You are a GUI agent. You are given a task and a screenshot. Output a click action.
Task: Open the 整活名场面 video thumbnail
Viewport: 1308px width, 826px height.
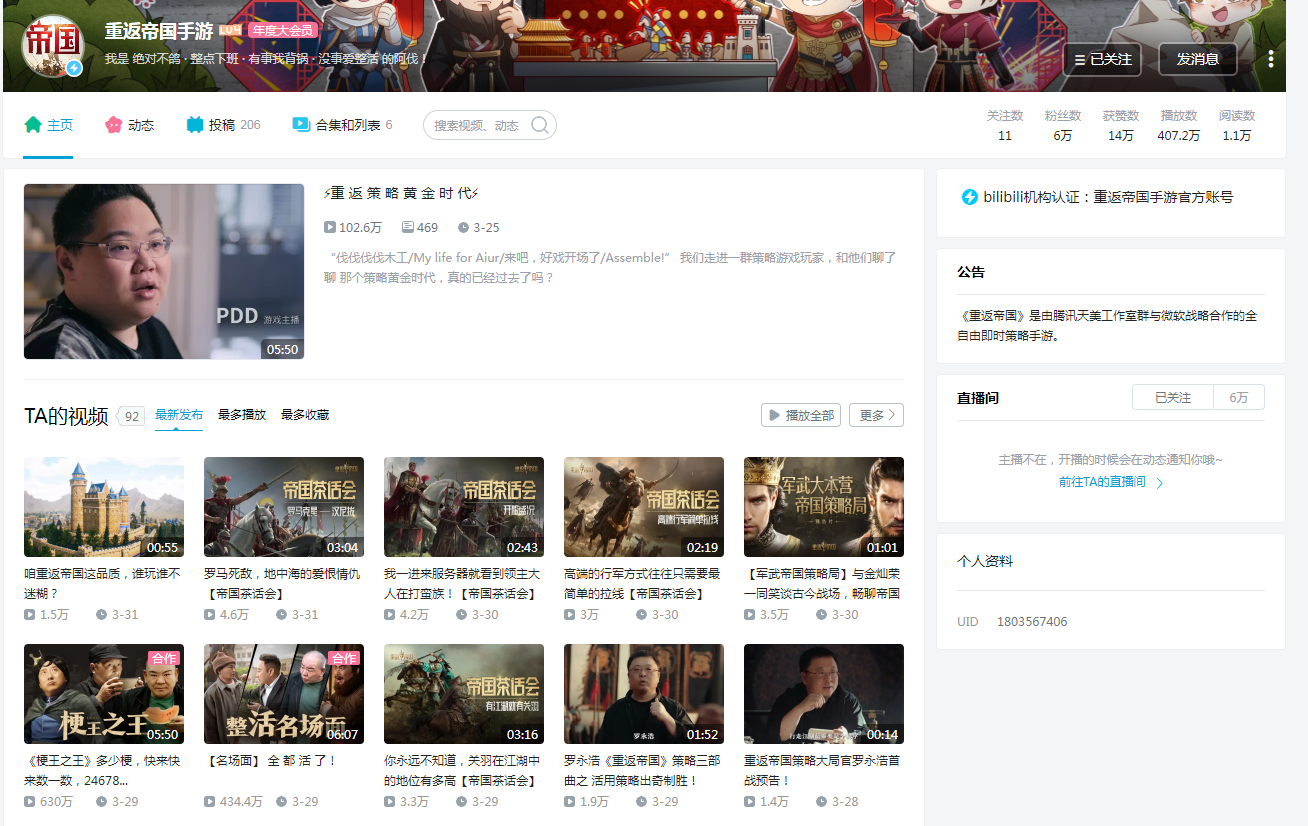click(x=284, y=694)
